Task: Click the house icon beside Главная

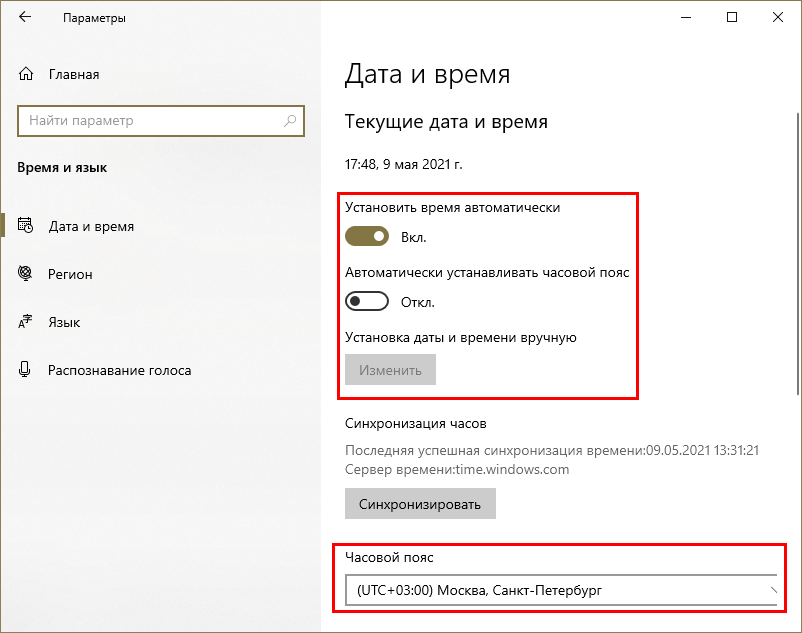Action: [27, 74]
